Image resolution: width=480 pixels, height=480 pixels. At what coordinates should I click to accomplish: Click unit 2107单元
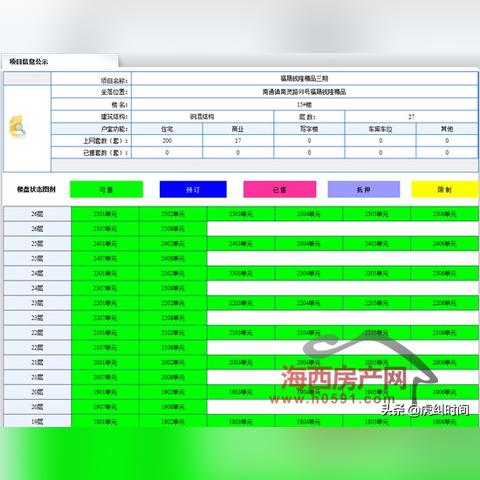click(105, 348)
